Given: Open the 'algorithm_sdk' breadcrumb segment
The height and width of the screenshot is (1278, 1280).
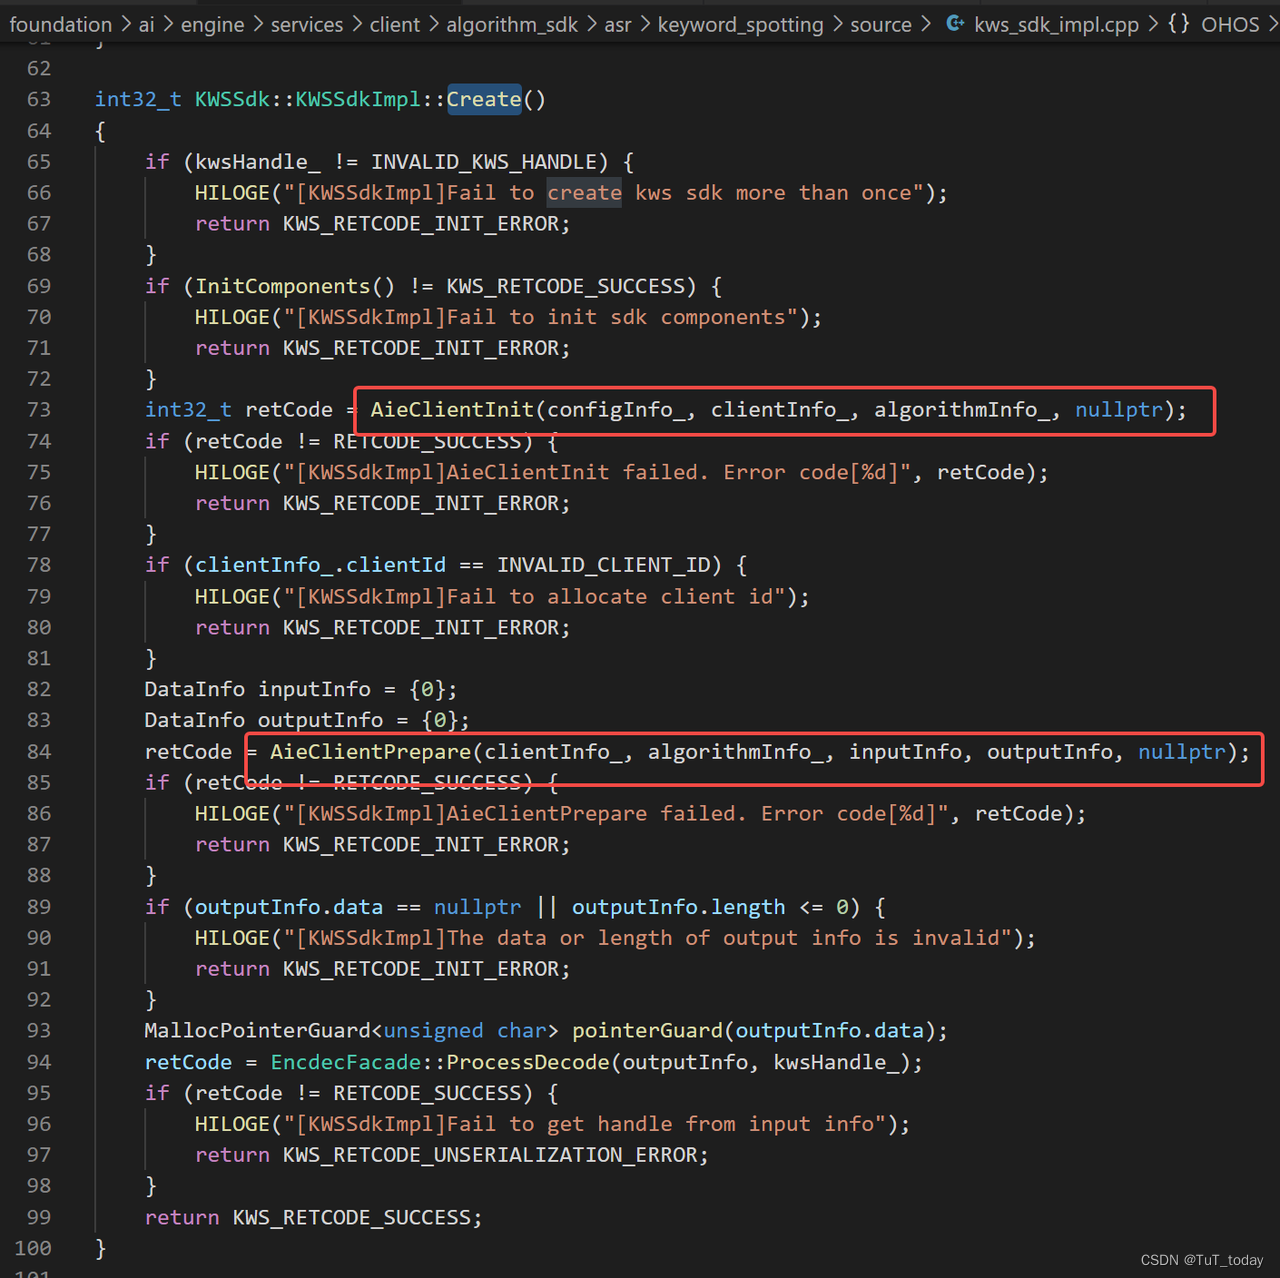Looking at the screenshot, I should tap(512, 24).
